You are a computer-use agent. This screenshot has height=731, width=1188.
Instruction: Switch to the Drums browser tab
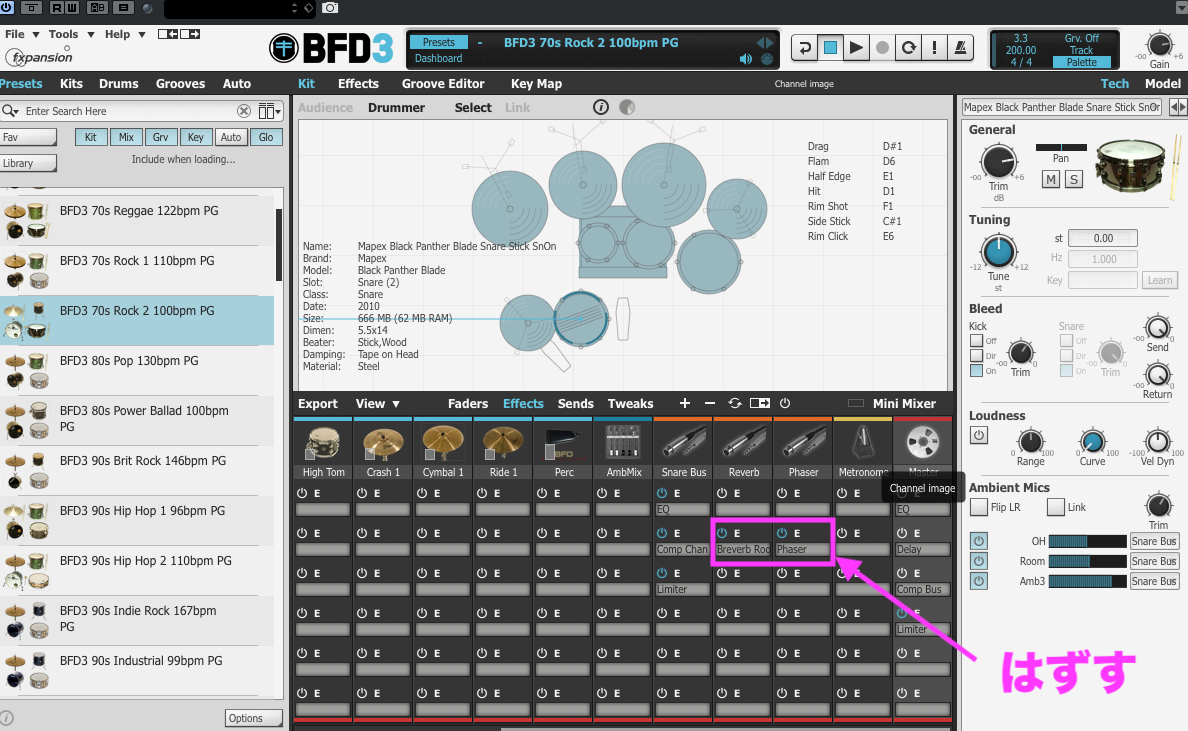click(x=119, y=83)
